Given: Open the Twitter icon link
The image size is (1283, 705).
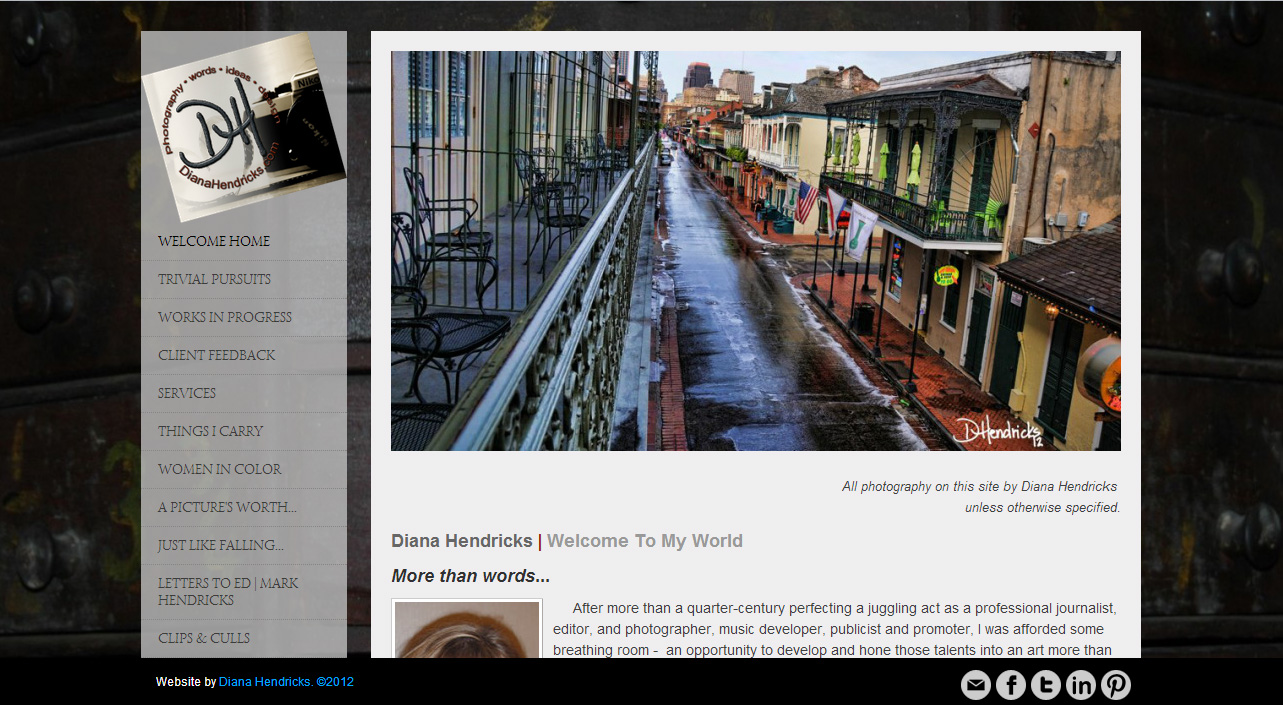Looking at the screenshot, I should (x=1046, y=685).
